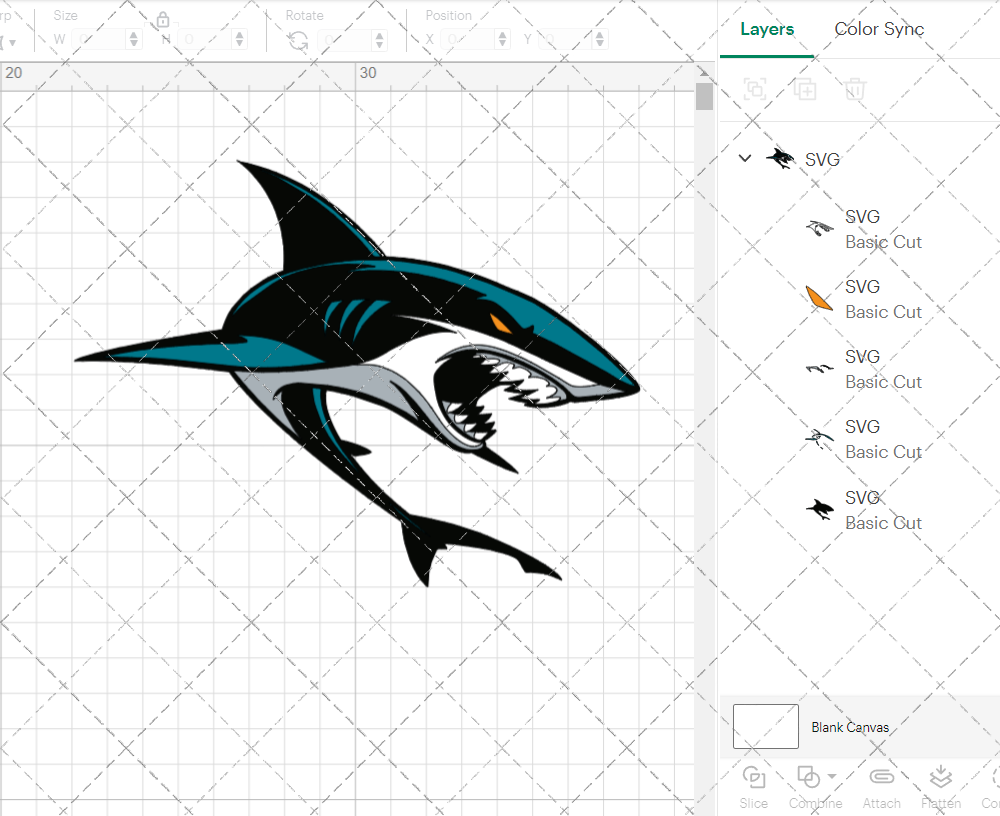This screenshot has height=816, width=1000.
Task: Click the Height stepper arrows
Action: (239, 40)
